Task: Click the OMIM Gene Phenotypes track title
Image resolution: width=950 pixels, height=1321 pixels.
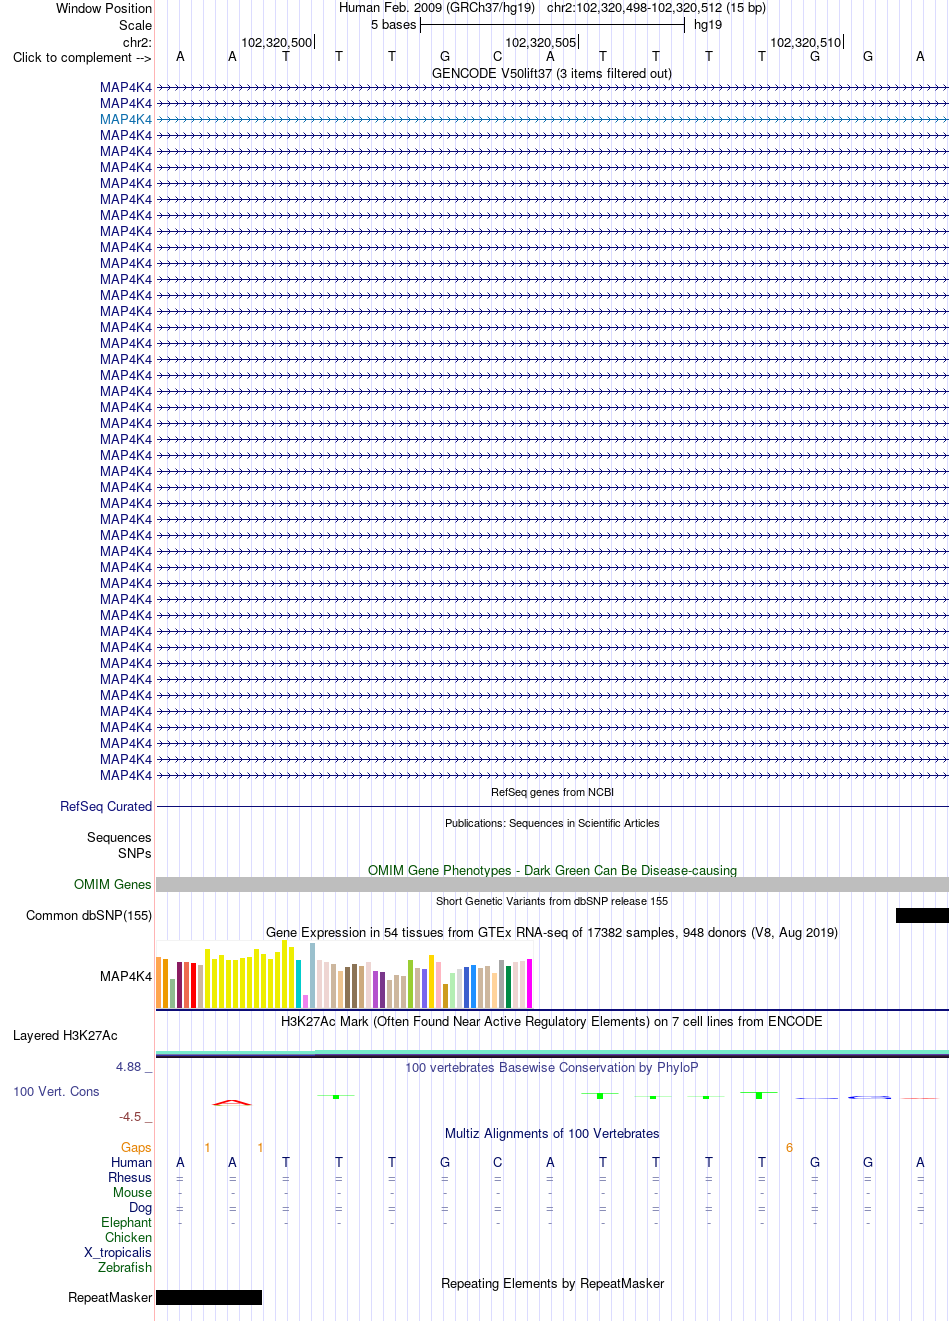Action: [552, 870]
